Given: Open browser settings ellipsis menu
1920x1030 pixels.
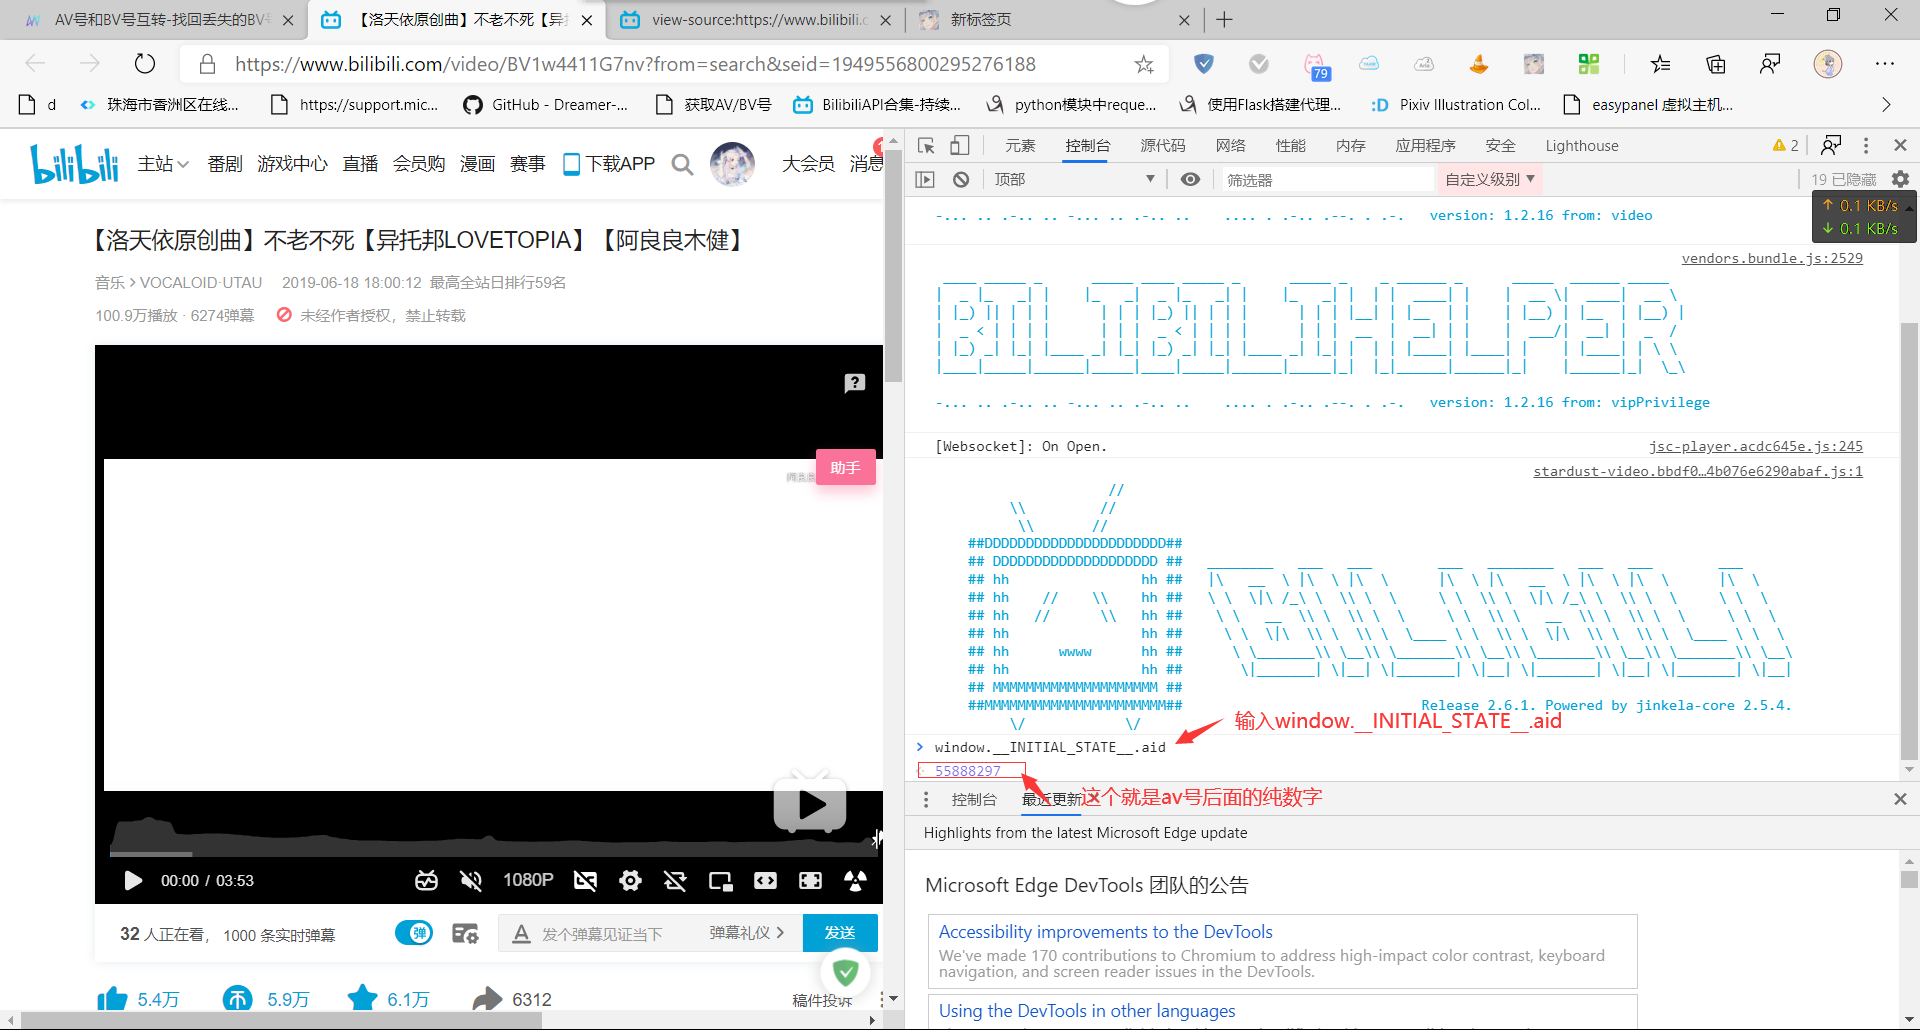Looking at the screenshot, I should [x=1885, y=64].
